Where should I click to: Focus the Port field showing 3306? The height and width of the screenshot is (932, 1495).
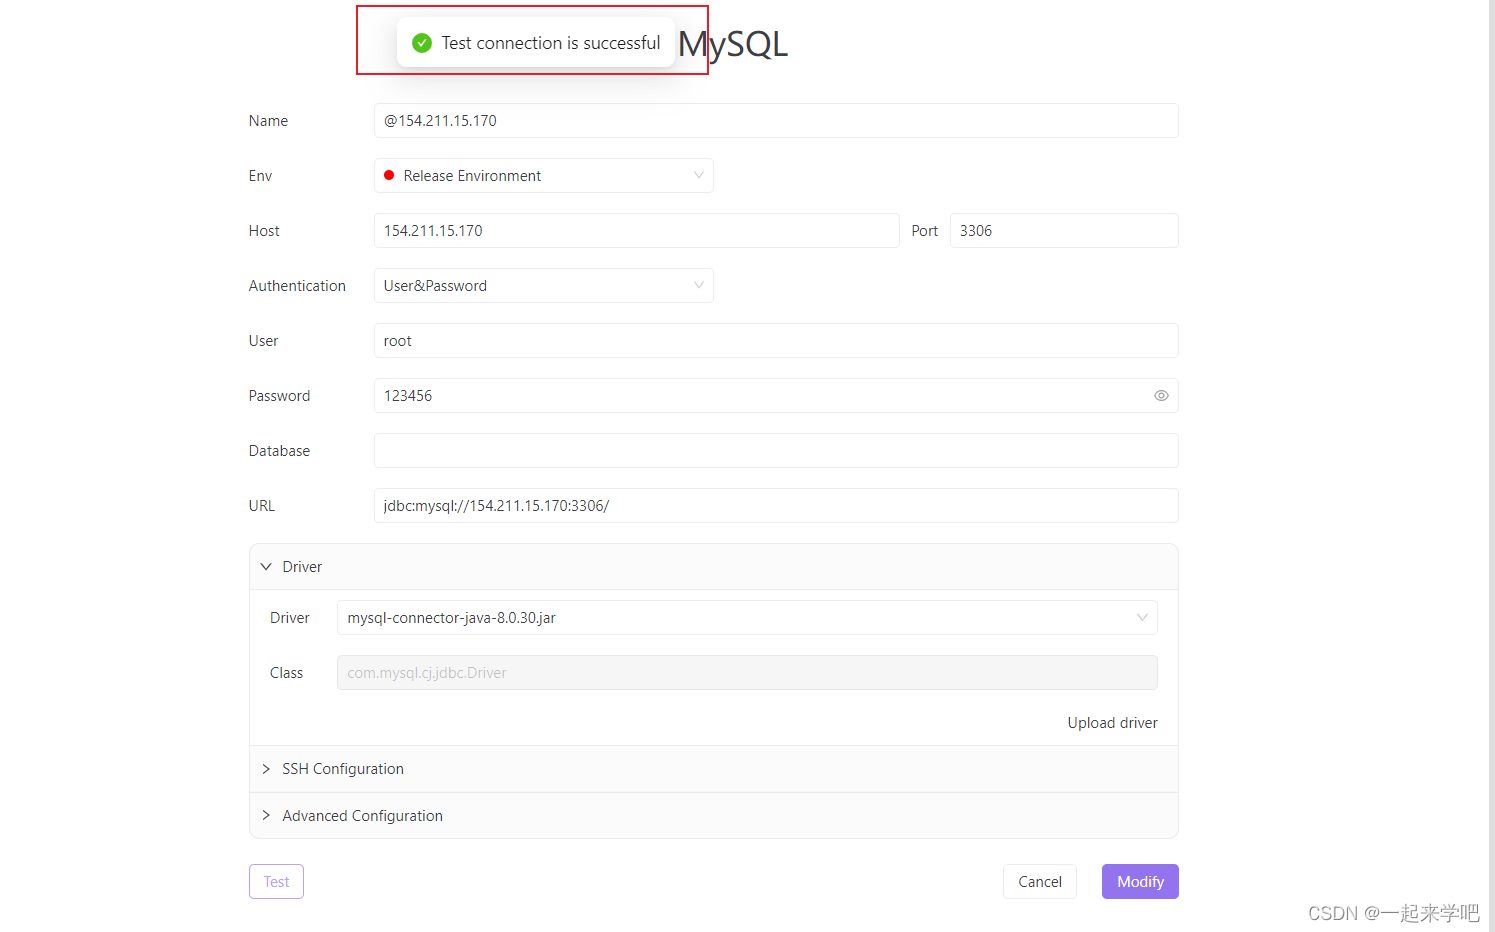click(1064, 231)
